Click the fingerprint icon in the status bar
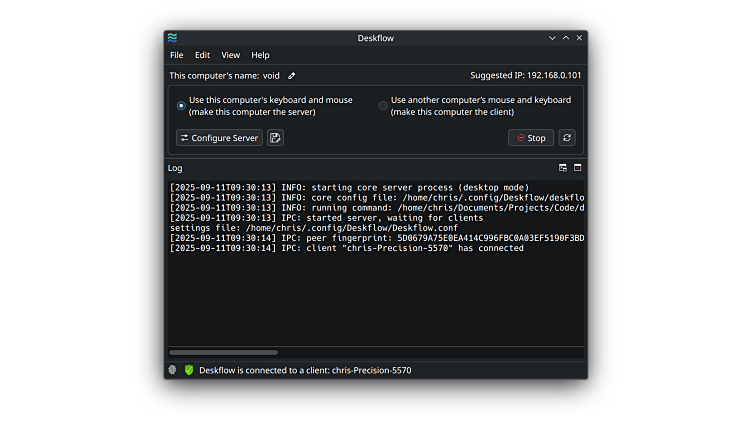 [x=173, y=370]
